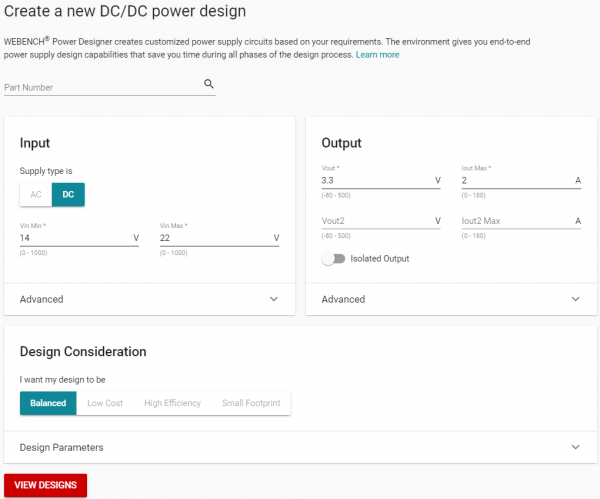Choose the High Efficiency design option

click(172, 403)
